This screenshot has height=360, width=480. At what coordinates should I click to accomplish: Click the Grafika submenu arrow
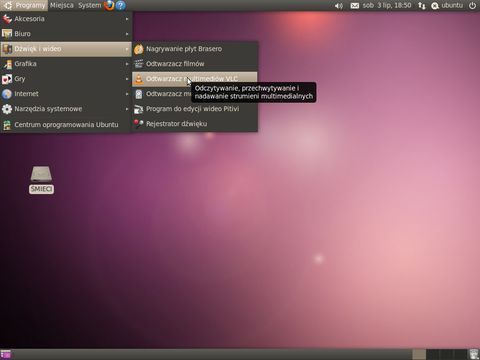(127, 64)
